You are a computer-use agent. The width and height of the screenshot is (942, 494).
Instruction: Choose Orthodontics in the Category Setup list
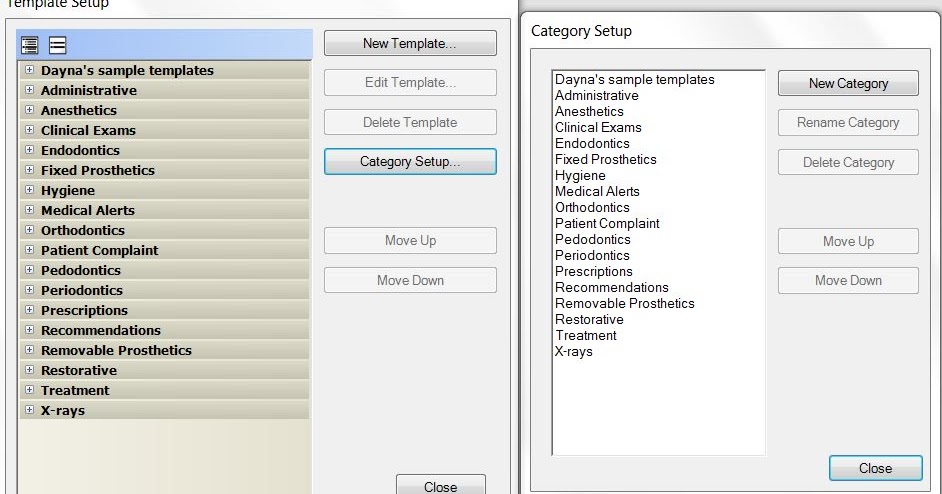592,207
